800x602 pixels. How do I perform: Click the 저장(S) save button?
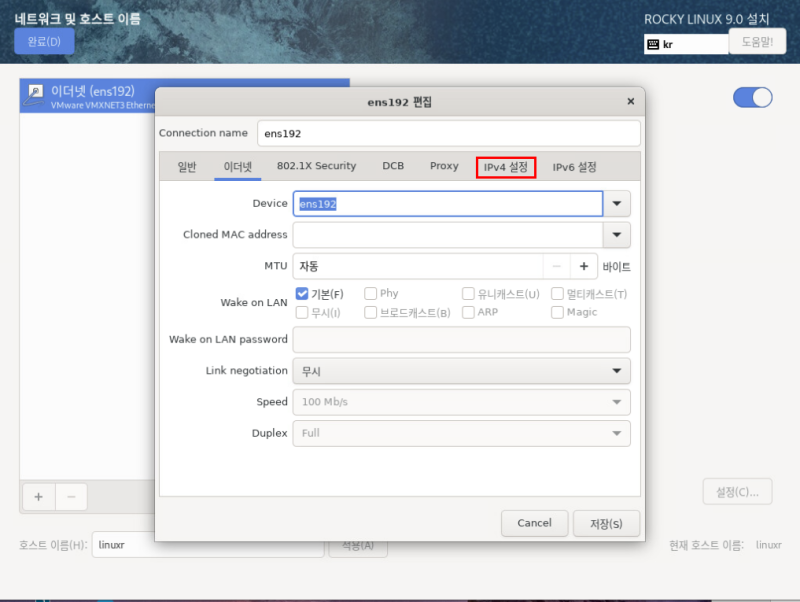pyautogui.click(x=606, y=523)
